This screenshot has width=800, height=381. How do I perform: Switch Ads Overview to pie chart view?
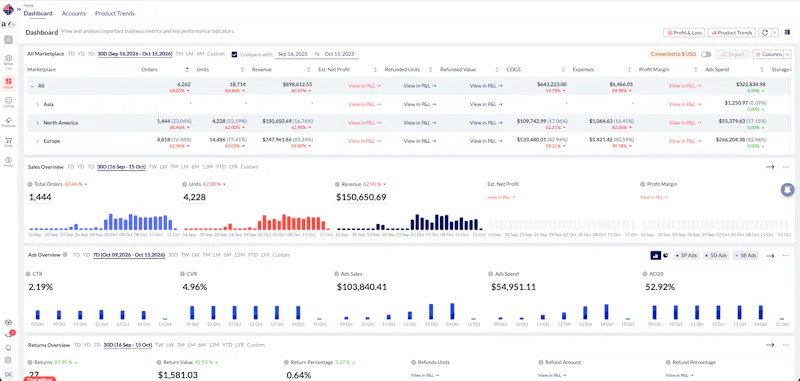pos(665,255)
